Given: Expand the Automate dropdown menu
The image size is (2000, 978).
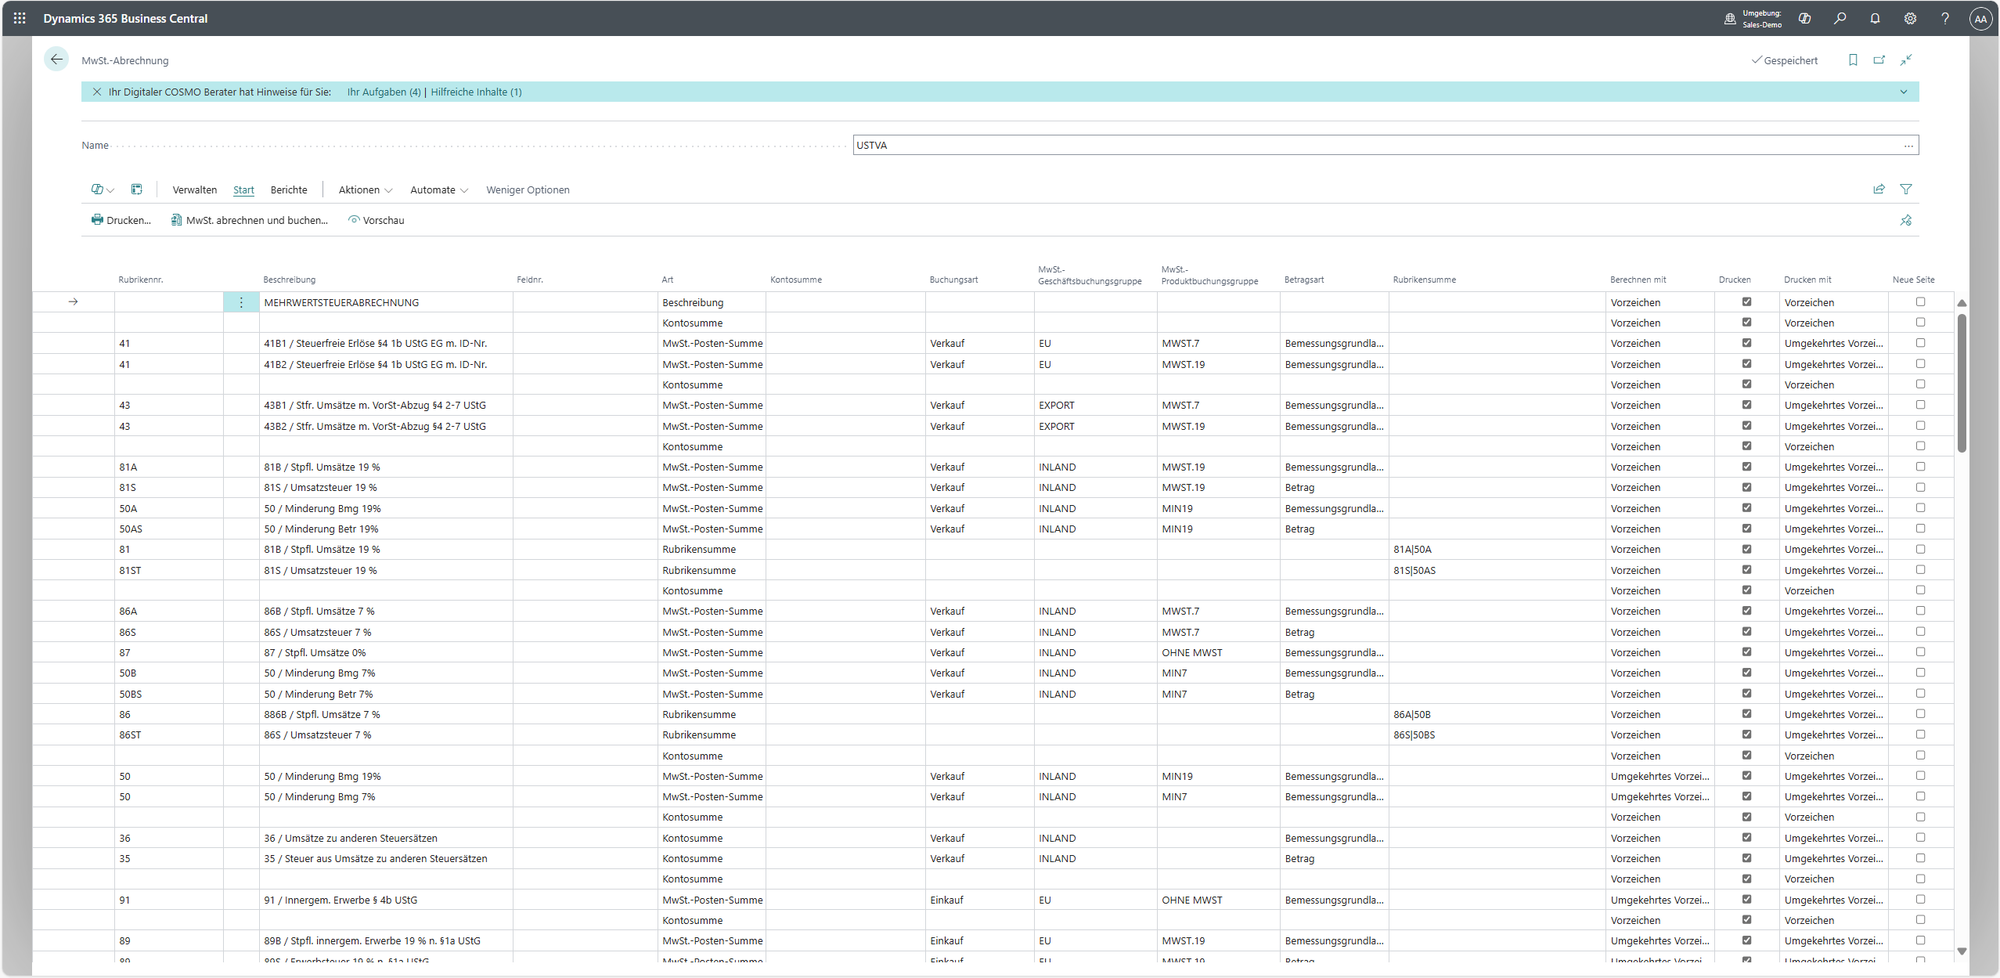Looking at the screenshot, I should coord(439,190).
